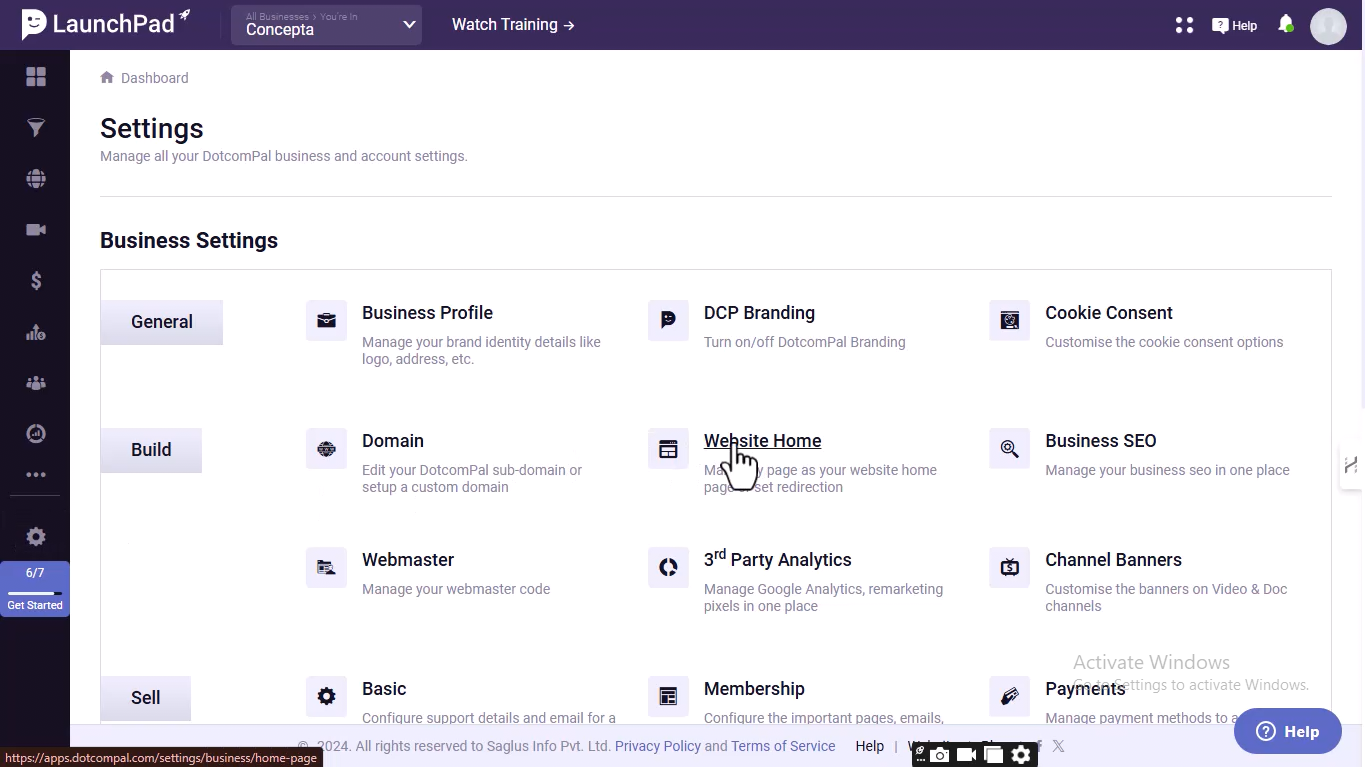
Task: Open the notifications bell icon
Action: coord(1286,24)
